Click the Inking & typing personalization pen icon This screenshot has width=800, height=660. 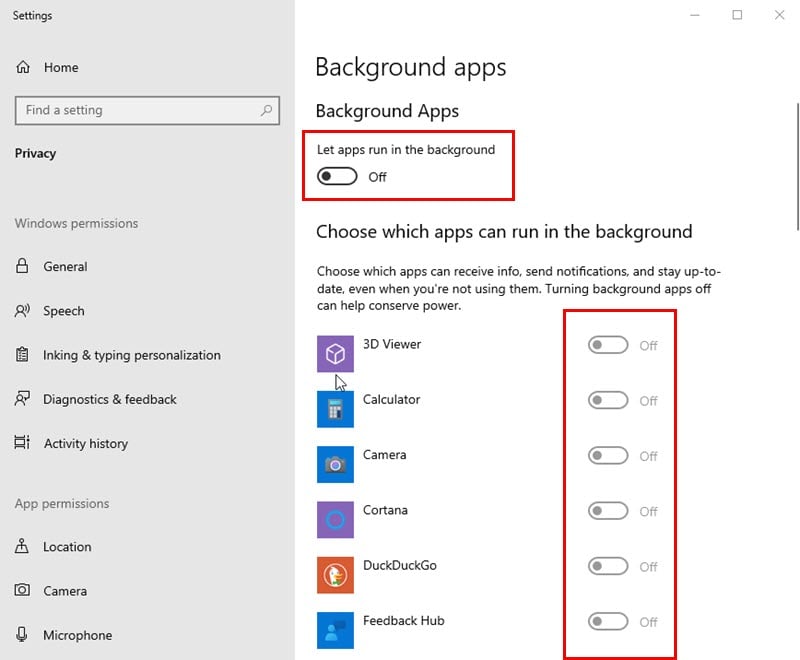pyautogui.click(x=24, y=355)
